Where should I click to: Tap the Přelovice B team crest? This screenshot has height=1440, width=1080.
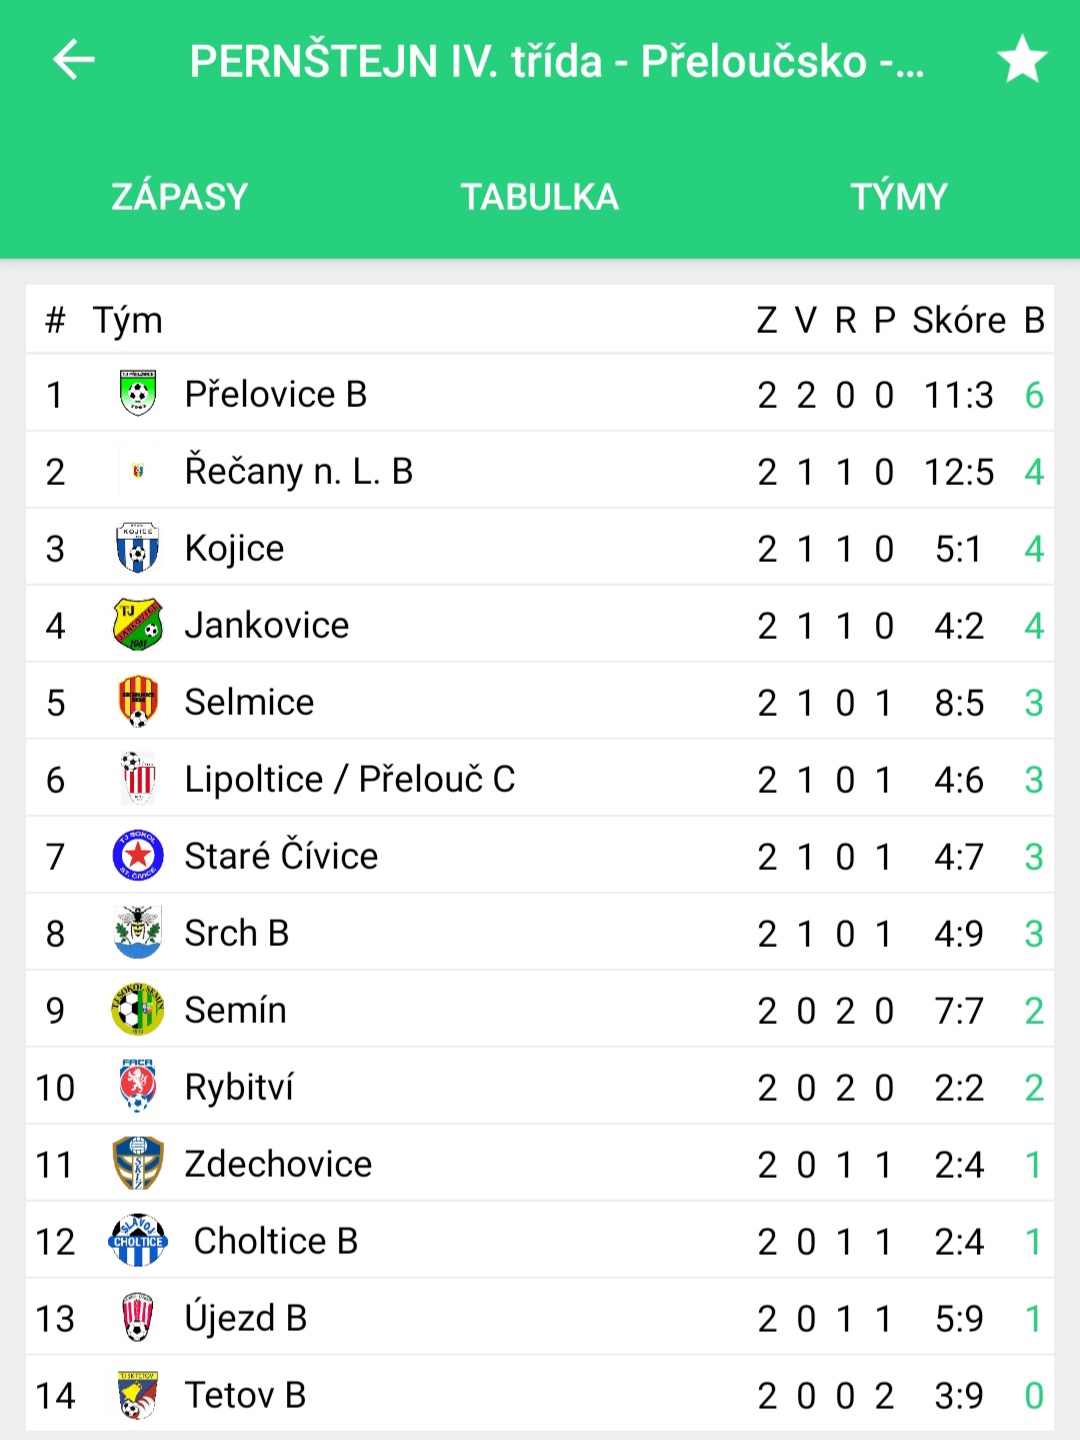138,394
